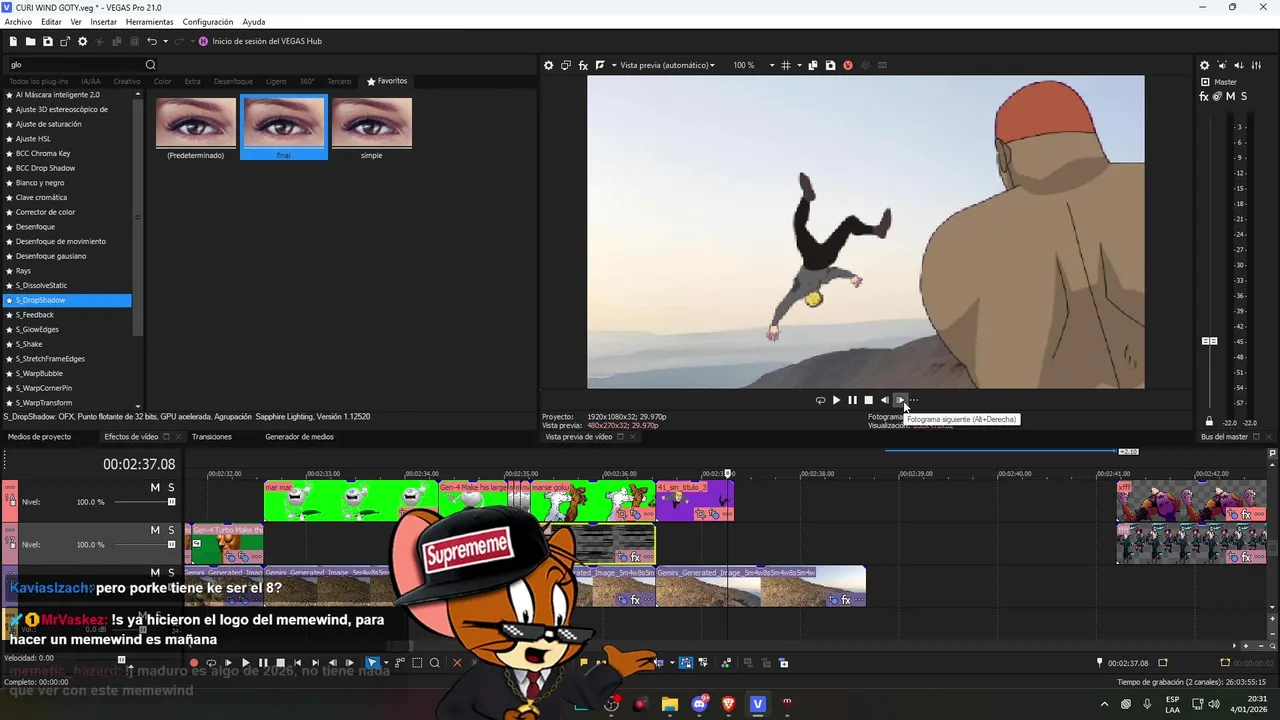The image size is (1280, 720).
Task: Select the zoom magnifier edit tool
Action: point(434,663)
